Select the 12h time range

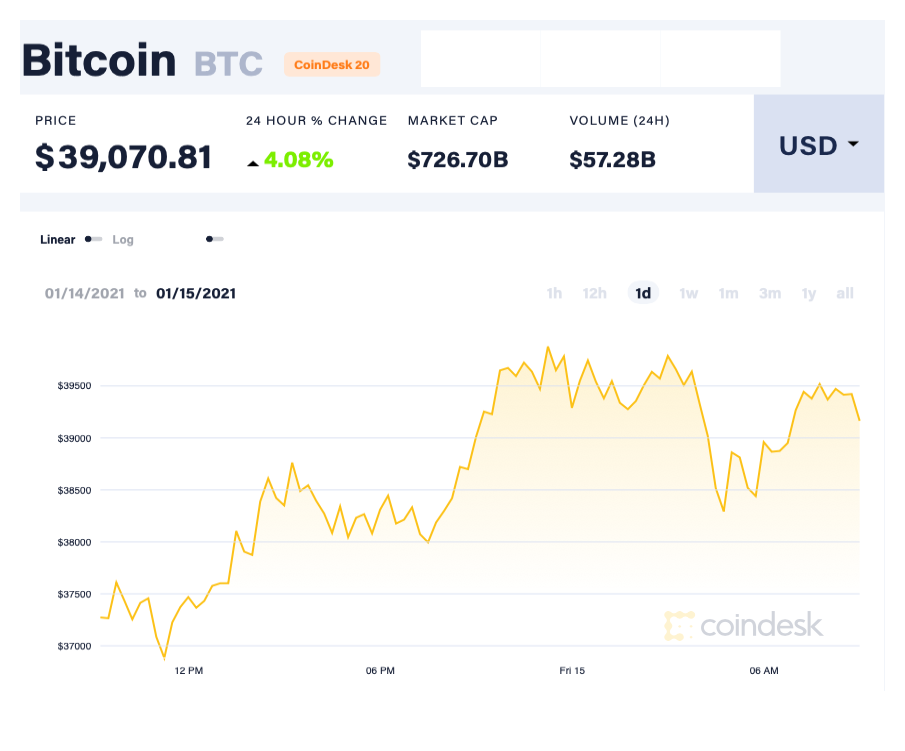point(594,293)
